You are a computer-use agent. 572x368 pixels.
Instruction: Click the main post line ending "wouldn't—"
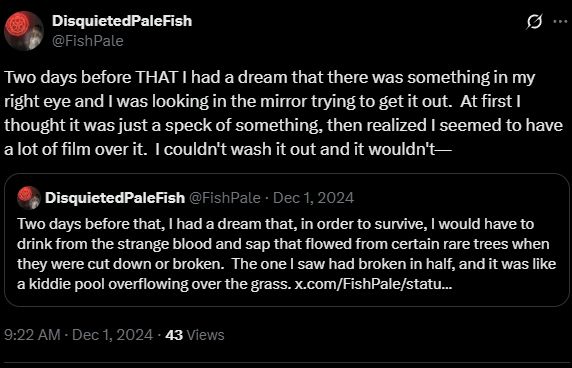[x=228, y=149]
